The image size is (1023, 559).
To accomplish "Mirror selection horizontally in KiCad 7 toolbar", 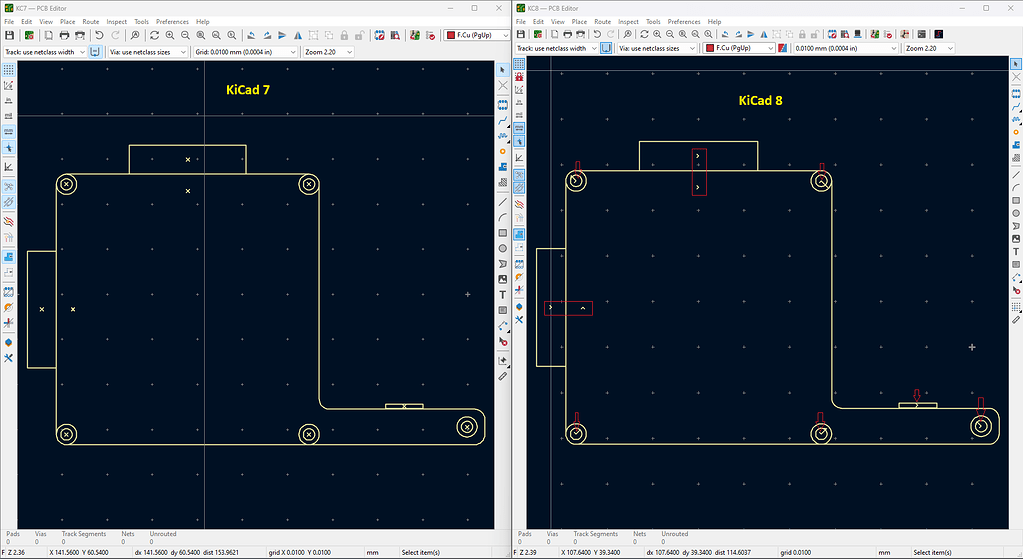I will click(298, 35).
